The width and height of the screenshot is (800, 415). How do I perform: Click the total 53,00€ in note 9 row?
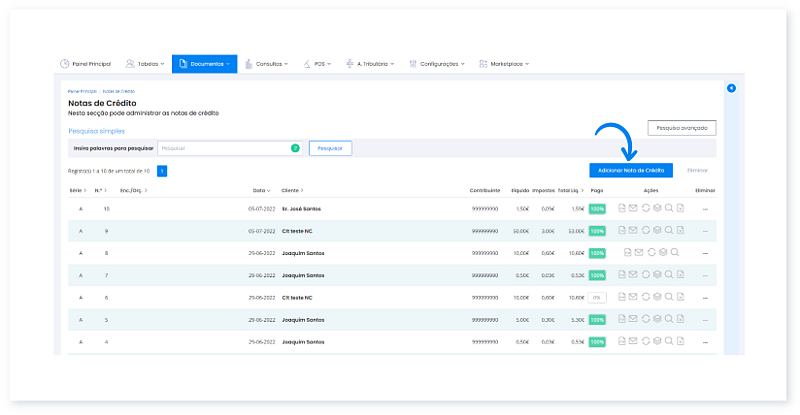click(577, 231)
